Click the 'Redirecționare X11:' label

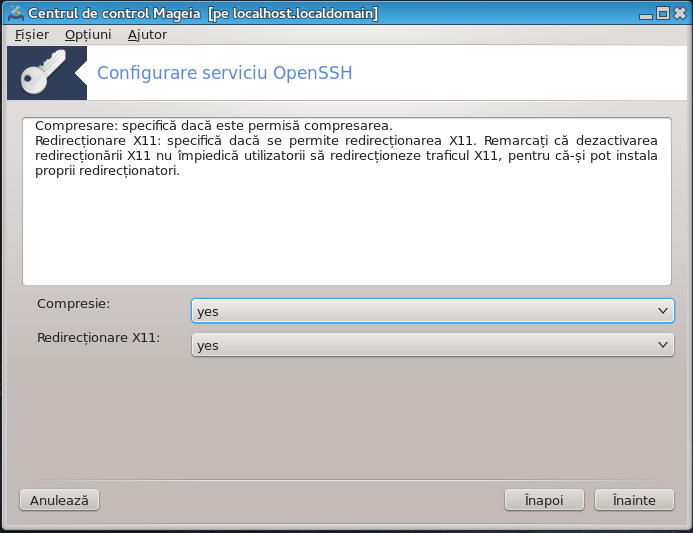coord(99,338)
